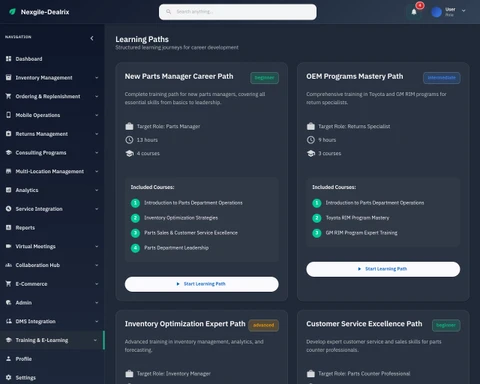Click the E-Commerce cart icon
Screen dimensions: 480x384
9,284
